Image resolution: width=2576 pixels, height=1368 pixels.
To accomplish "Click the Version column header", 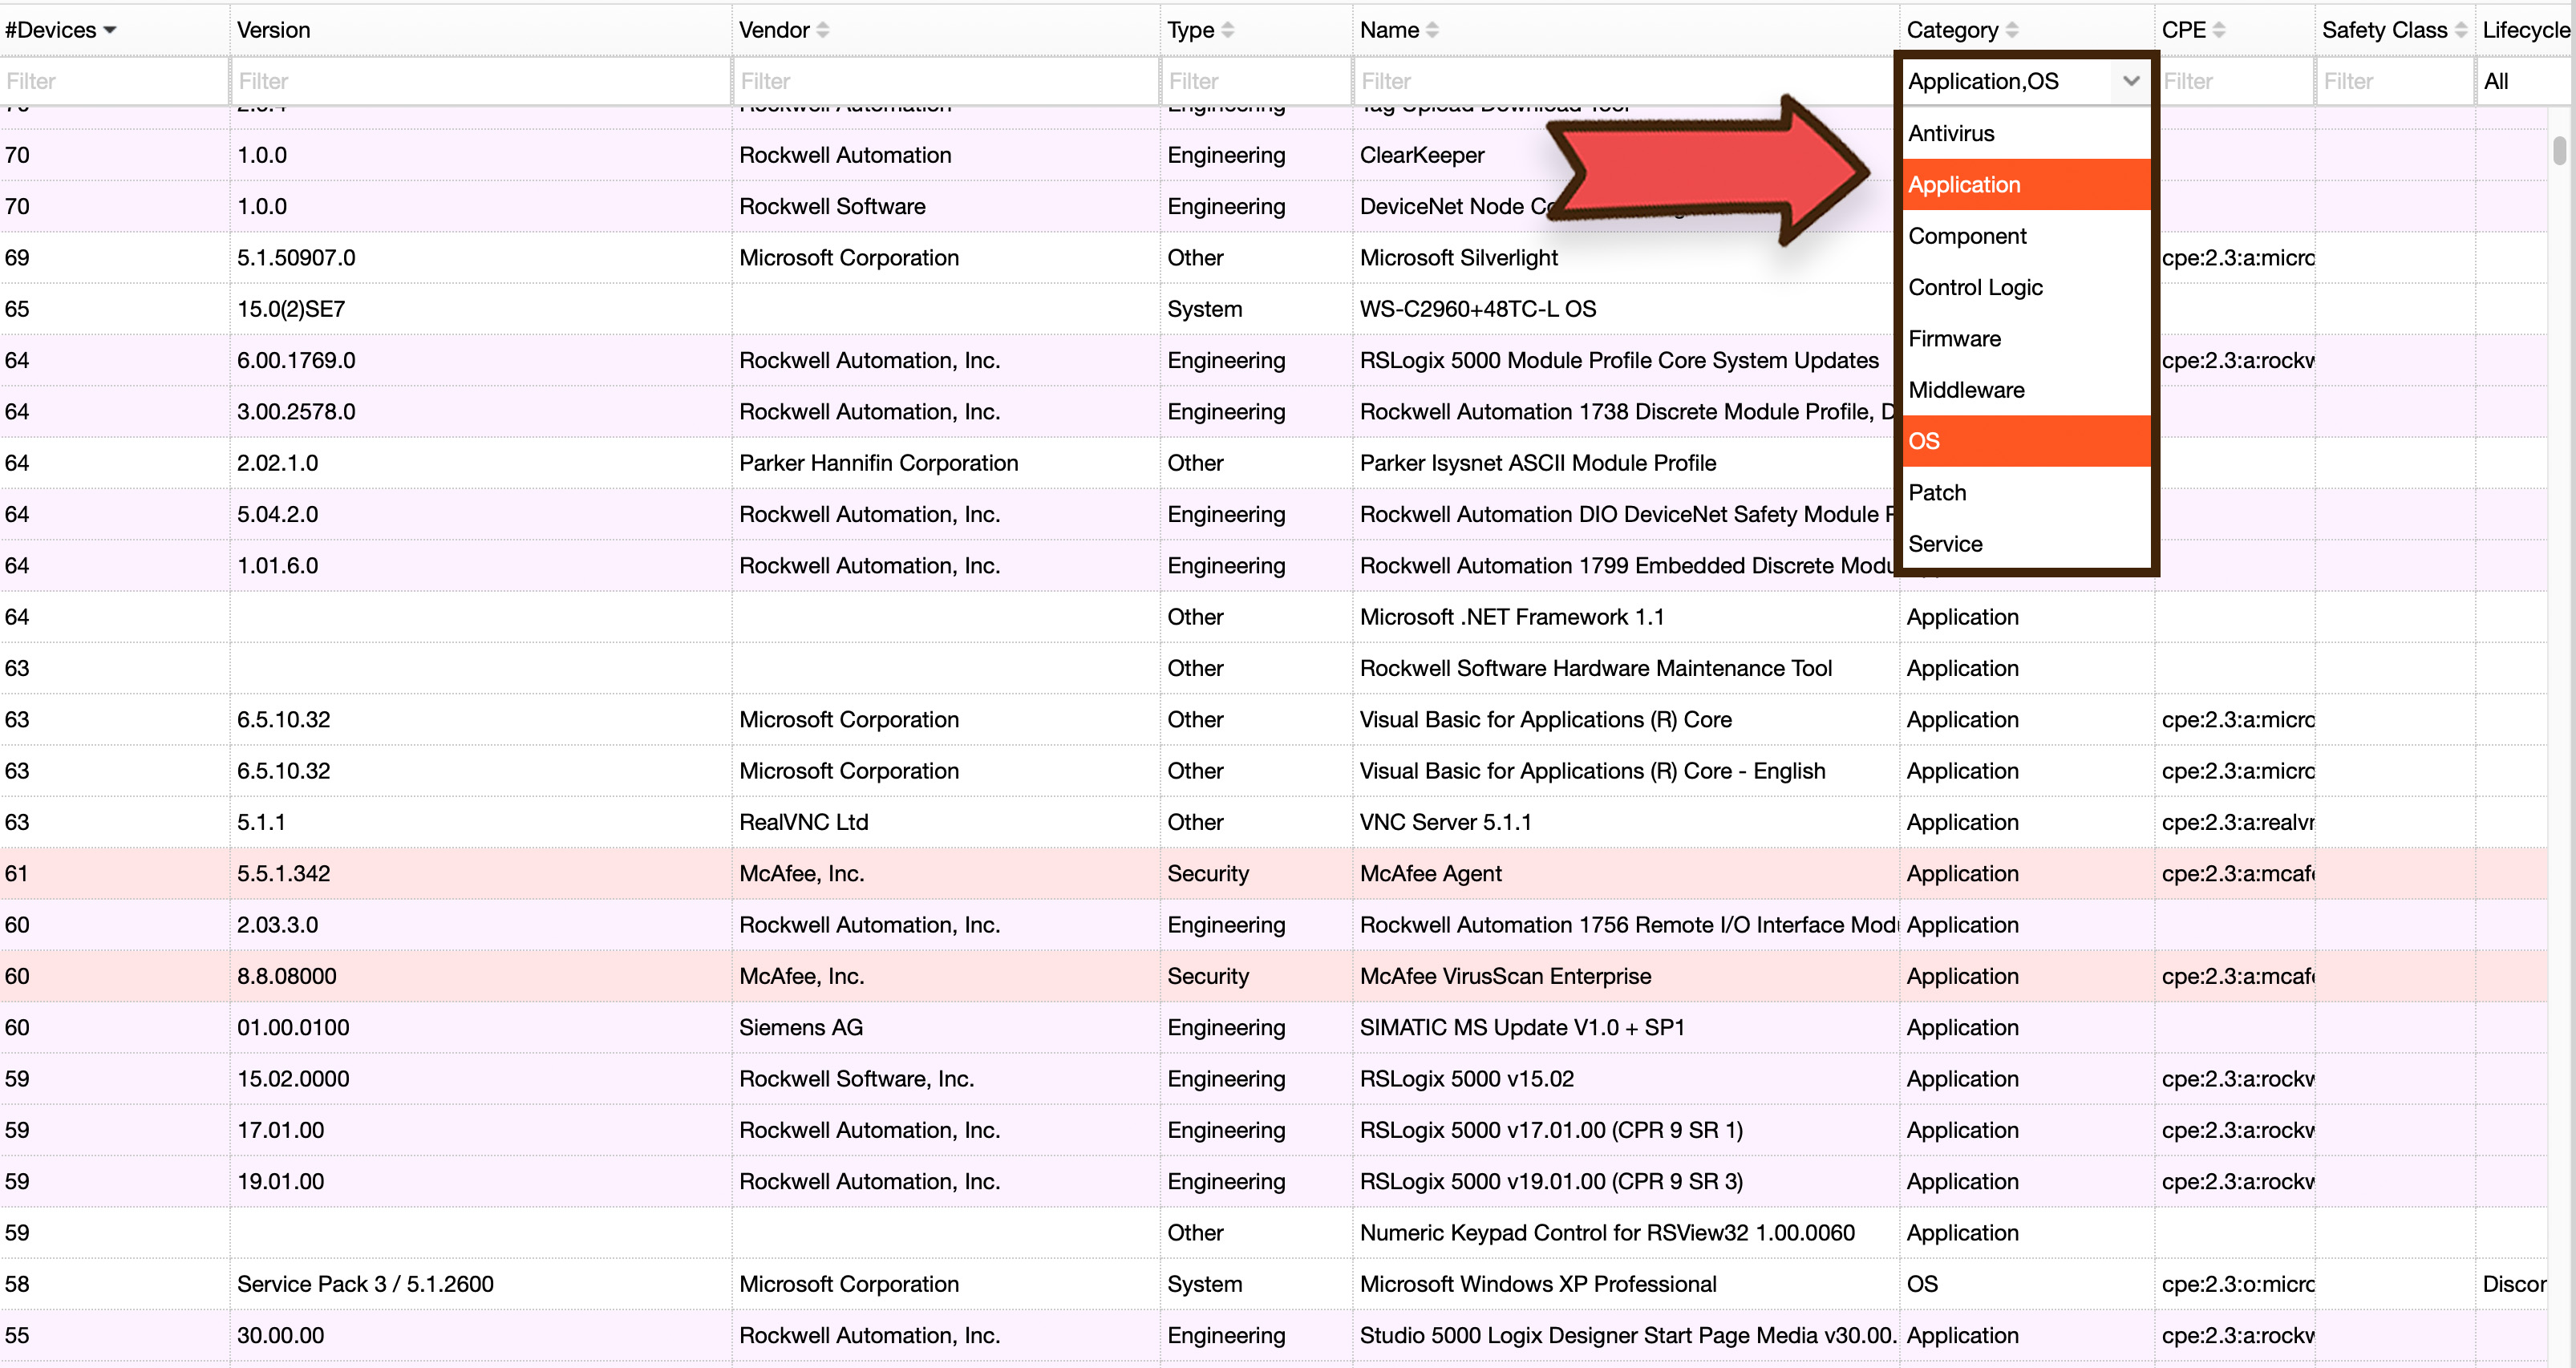I will click(x=273, y=30).
